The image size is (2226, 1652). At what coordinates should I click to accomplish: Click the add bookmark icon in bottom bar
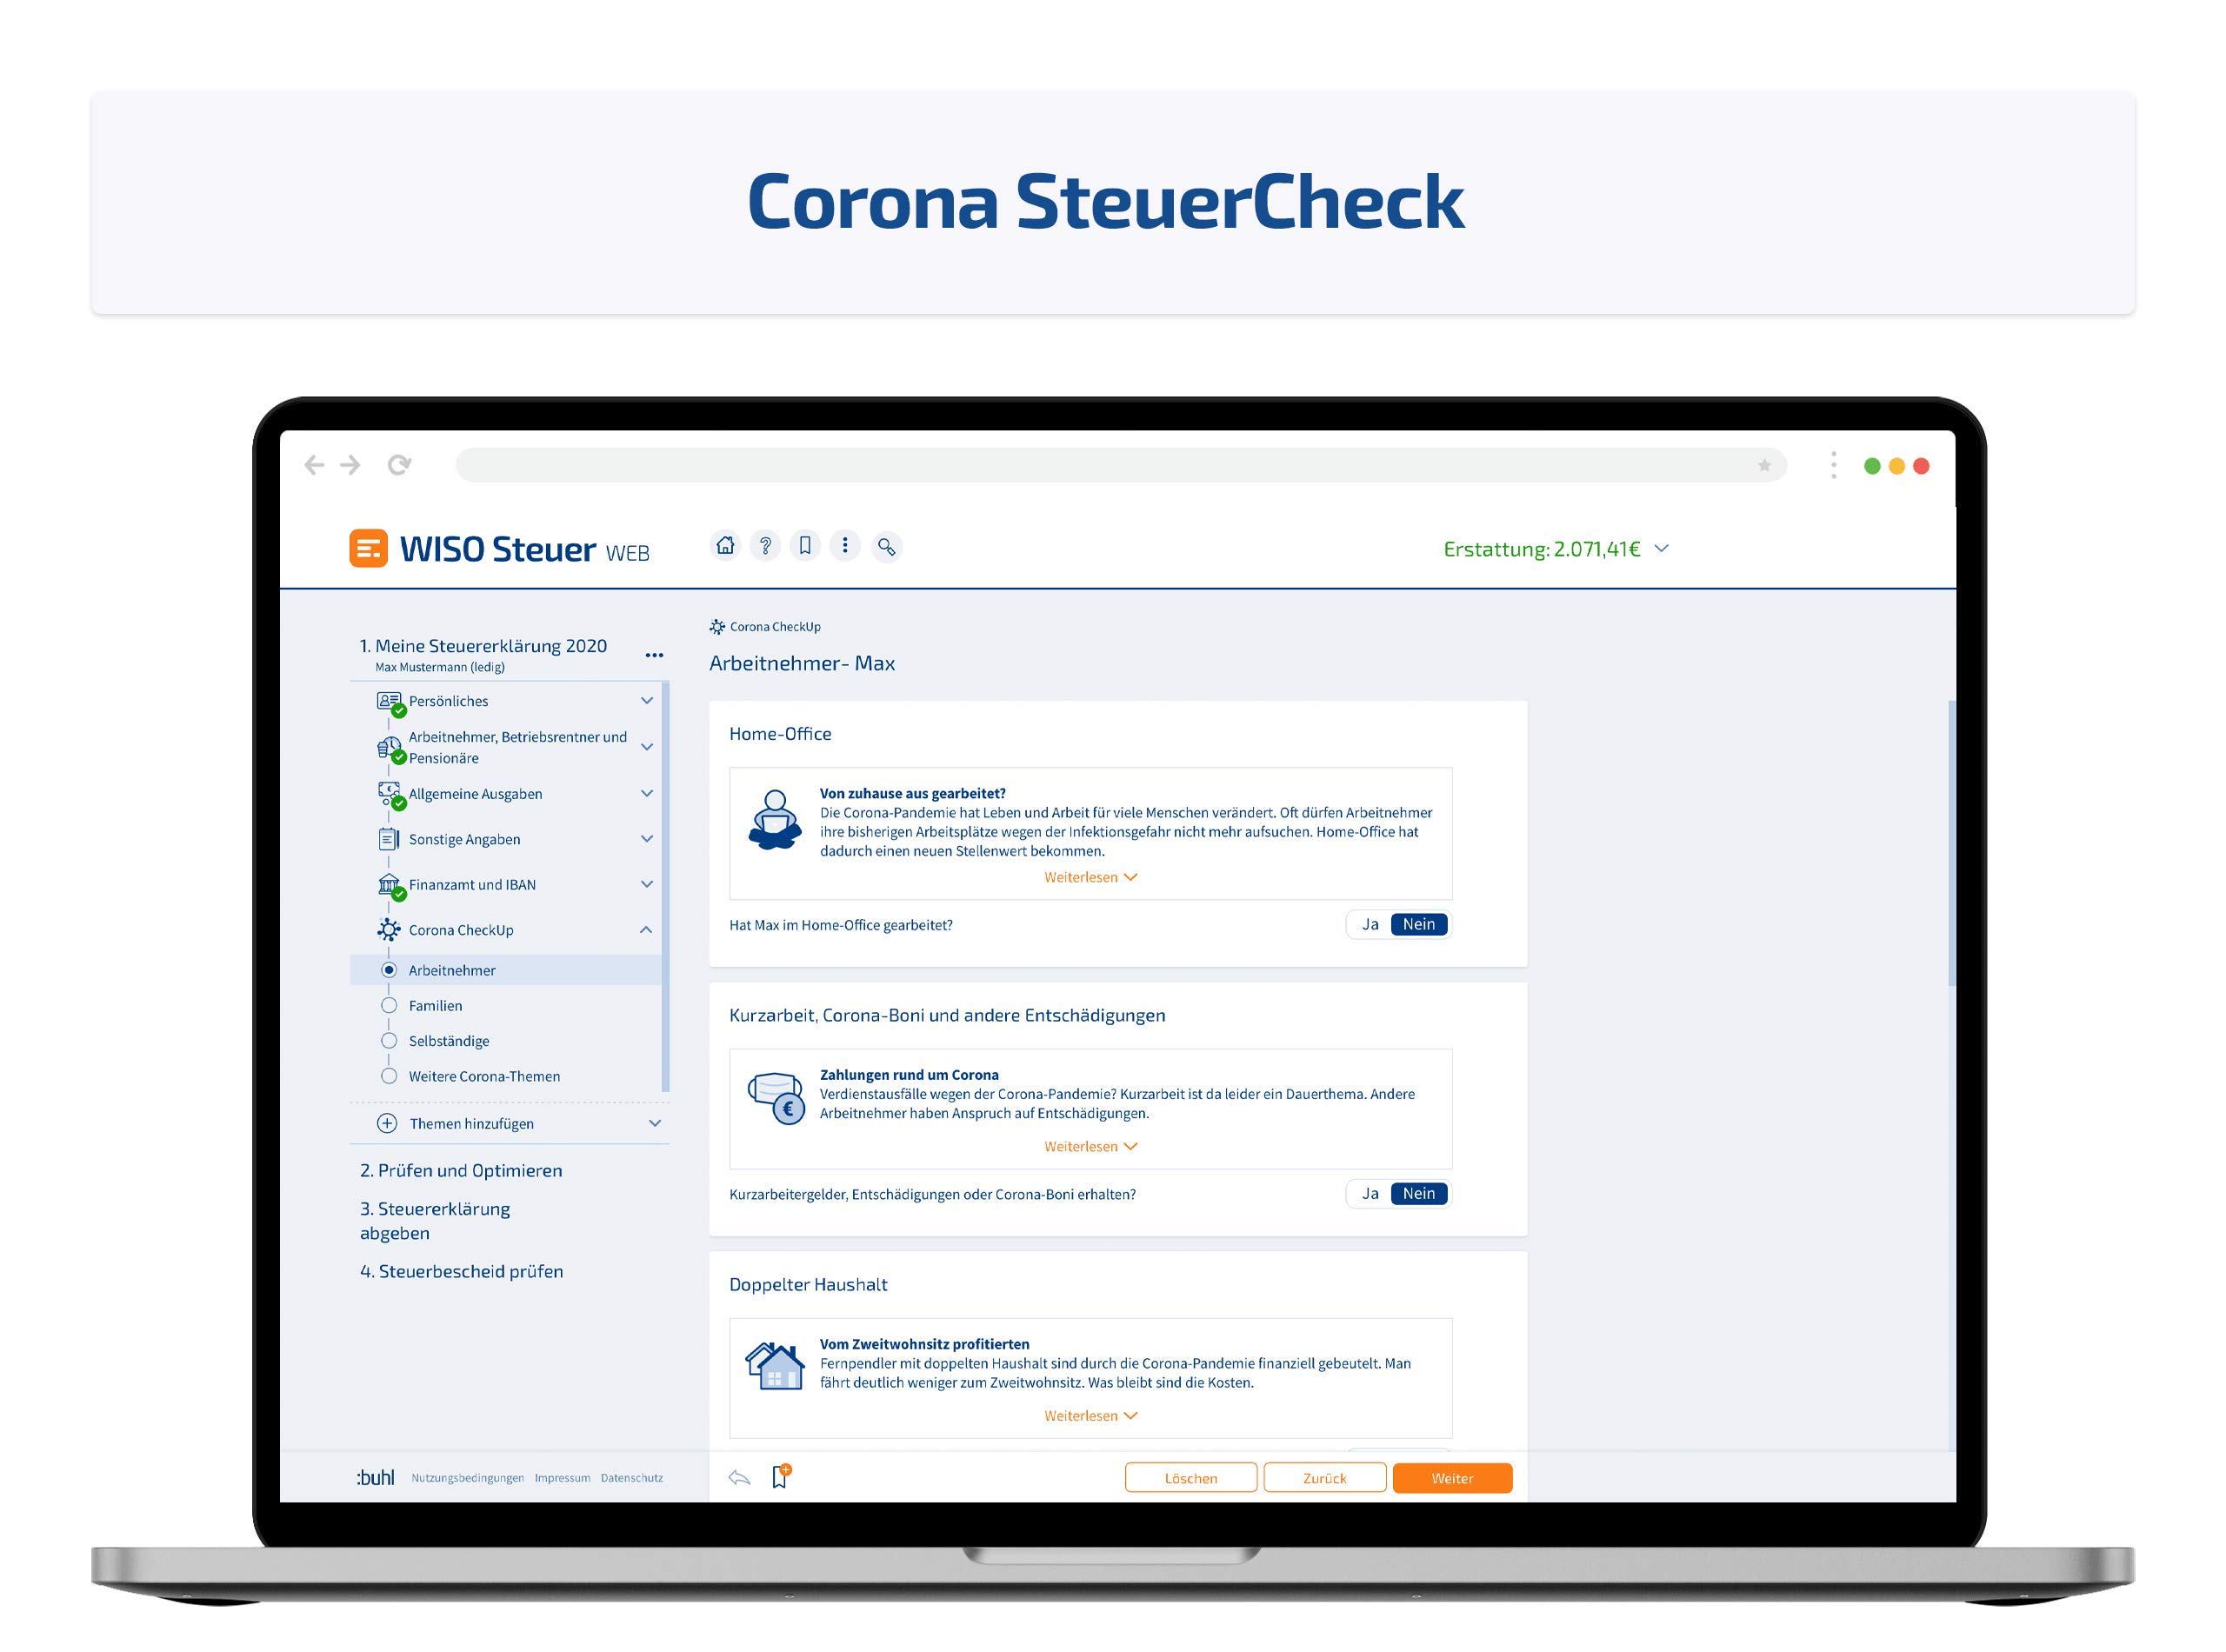click(781, 1476)
